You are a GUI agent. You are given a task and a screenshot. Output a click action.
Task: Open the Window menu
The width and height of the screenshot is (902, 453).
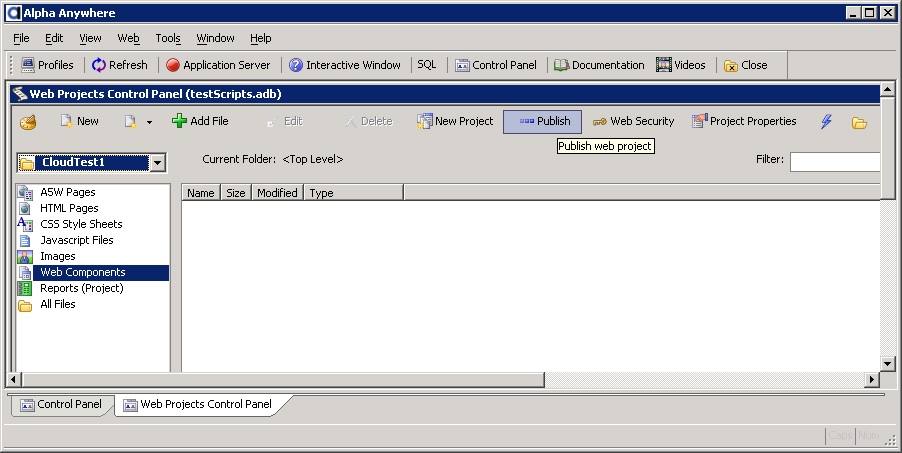point(215,39)
